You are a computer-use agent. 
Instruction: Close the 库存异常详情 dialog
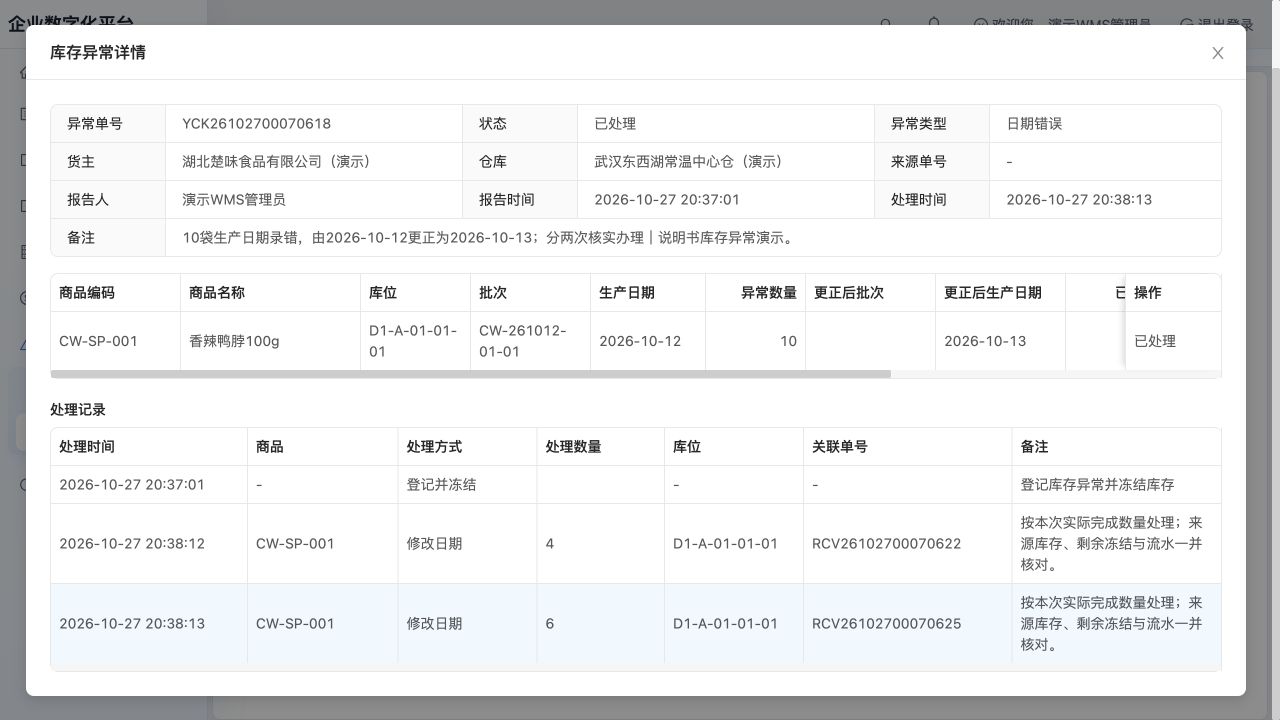(1217, 53)
